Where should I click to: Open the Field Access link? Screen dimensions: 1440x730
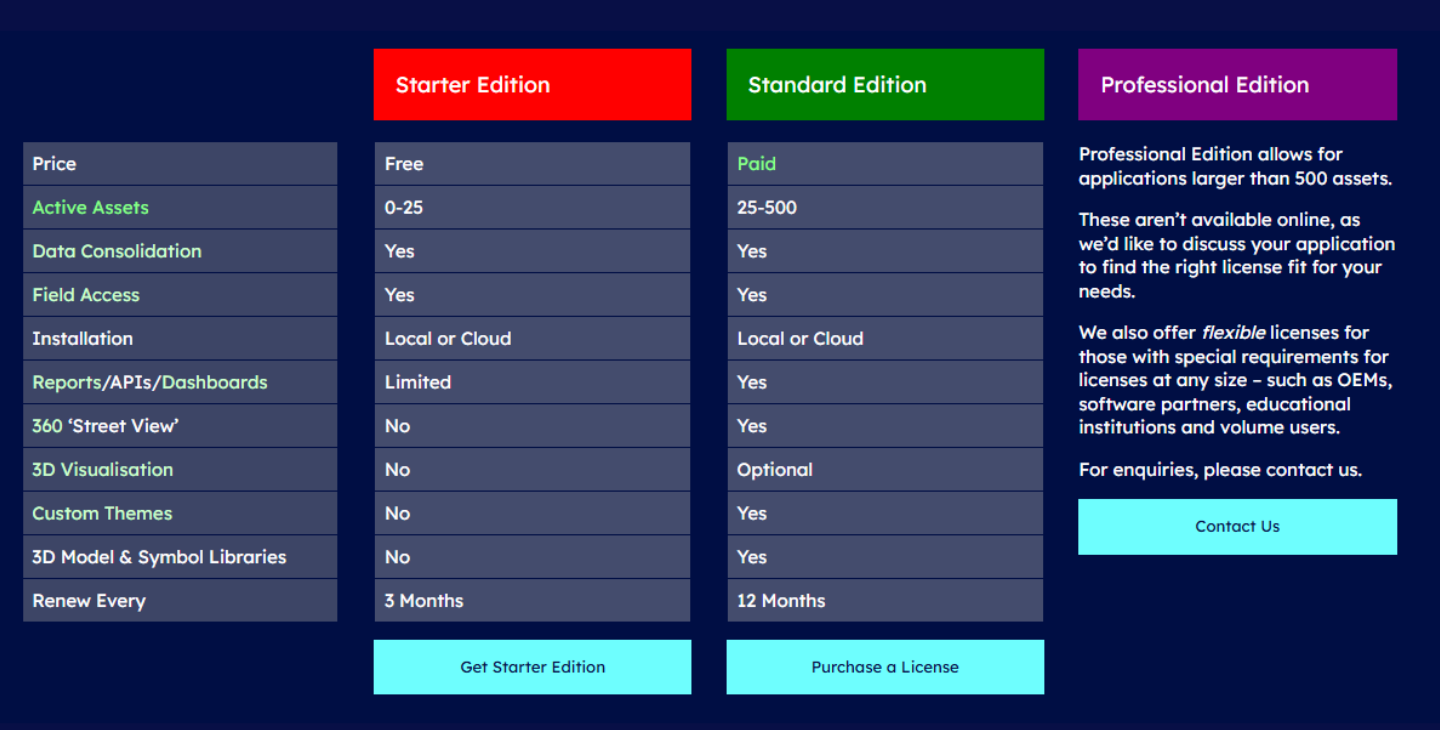point(86,295)
